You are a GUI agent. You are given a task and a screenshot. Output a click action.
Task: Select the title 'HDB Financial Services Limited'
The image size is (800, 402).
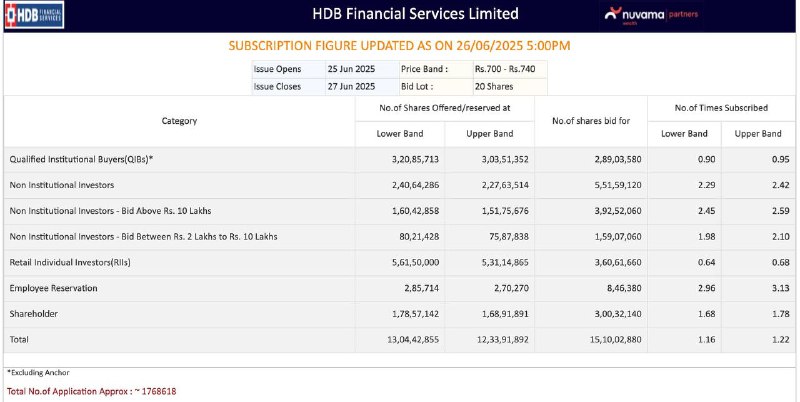coord(415,13)
